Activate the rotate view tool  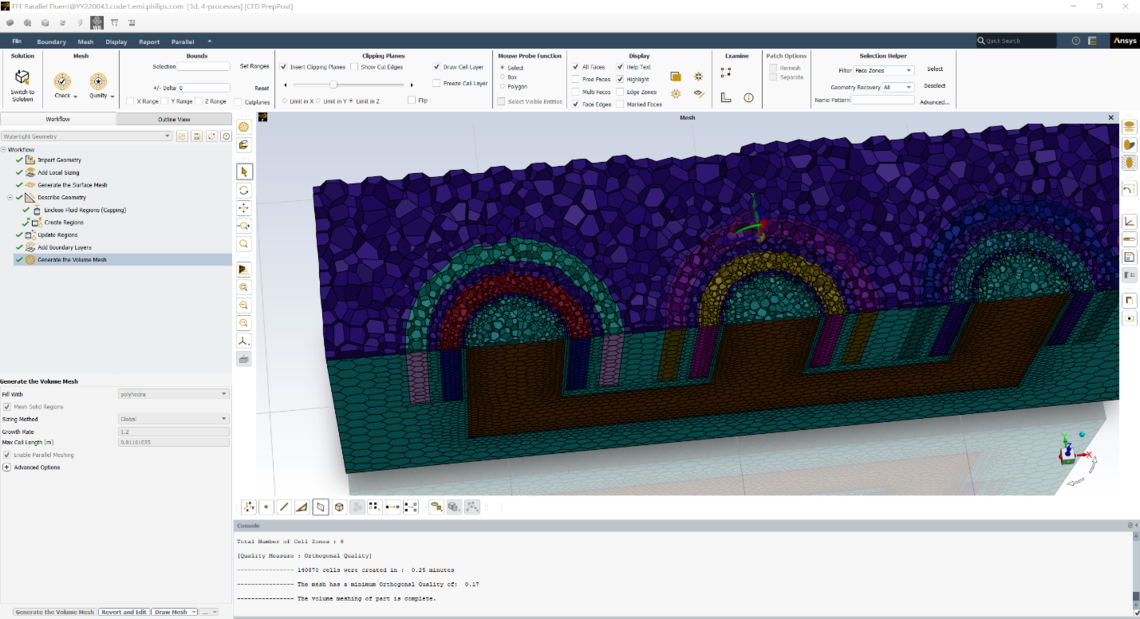point(243,189)
